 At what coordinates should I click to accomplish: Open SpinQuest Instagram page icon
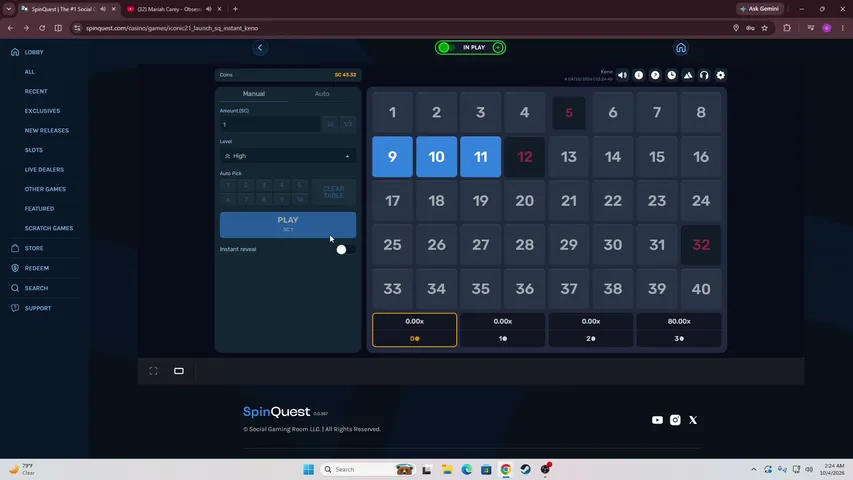click(x=675, y=420)
